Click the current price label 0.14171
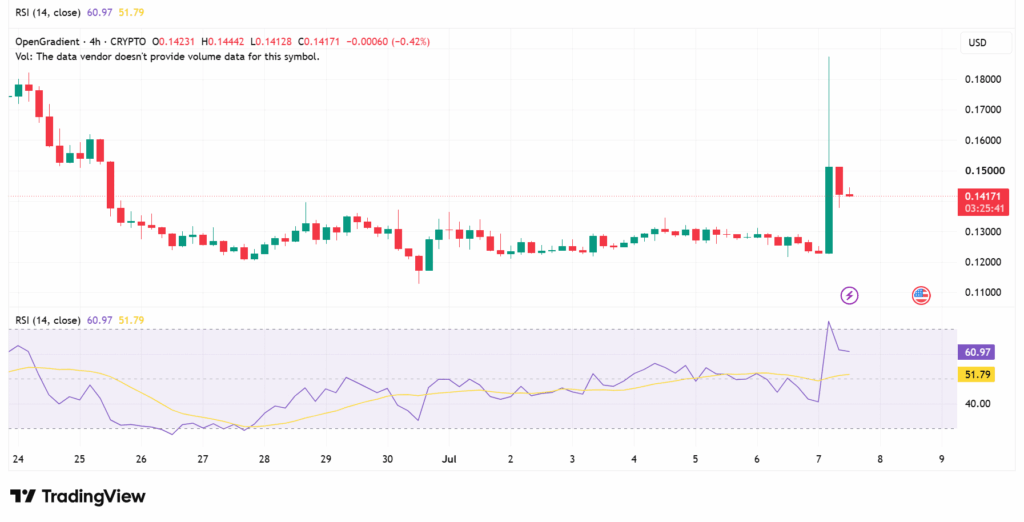 pyautogui.click(x=982, y=196)
